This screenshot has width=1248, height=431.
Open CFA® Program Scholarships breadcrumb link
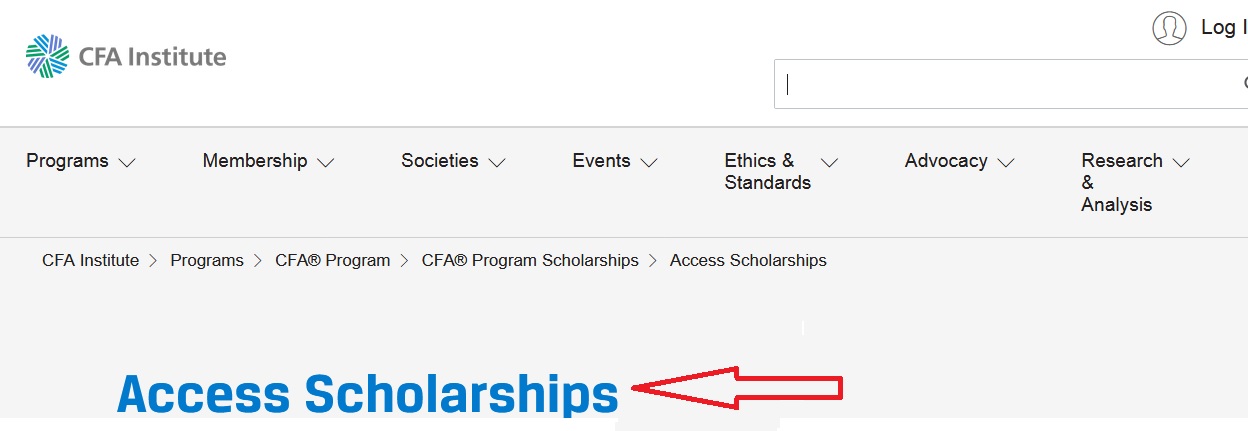(530, 261)
